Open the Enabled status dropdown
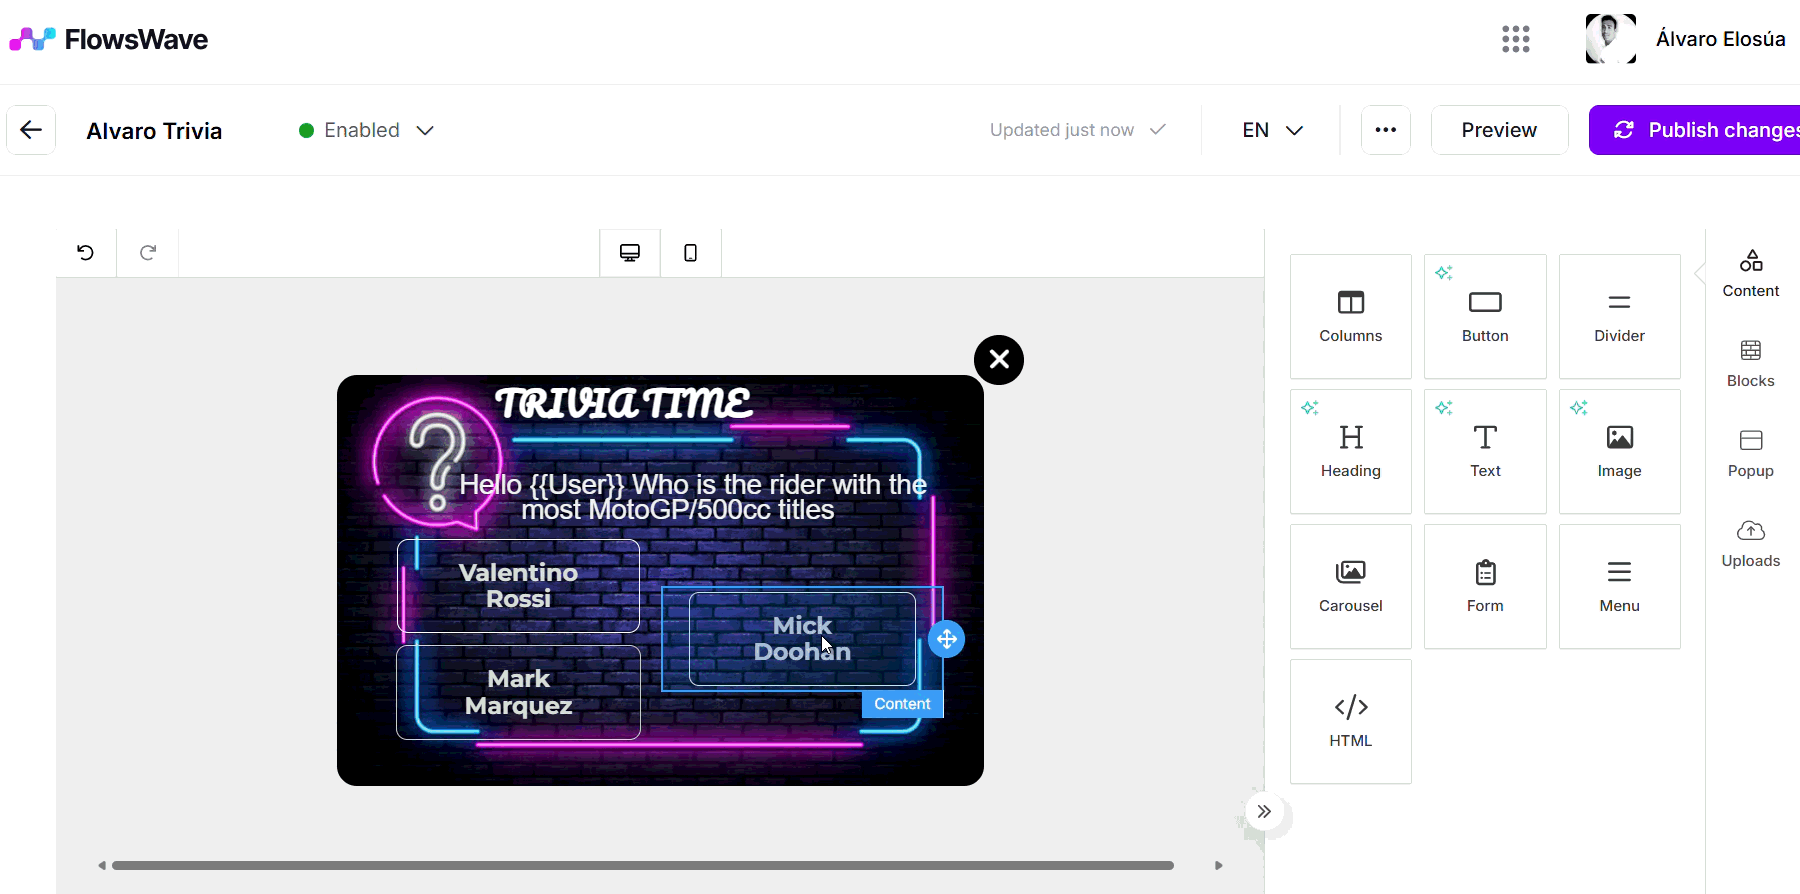Screen dimensions: 1800x894 [366, 130]
